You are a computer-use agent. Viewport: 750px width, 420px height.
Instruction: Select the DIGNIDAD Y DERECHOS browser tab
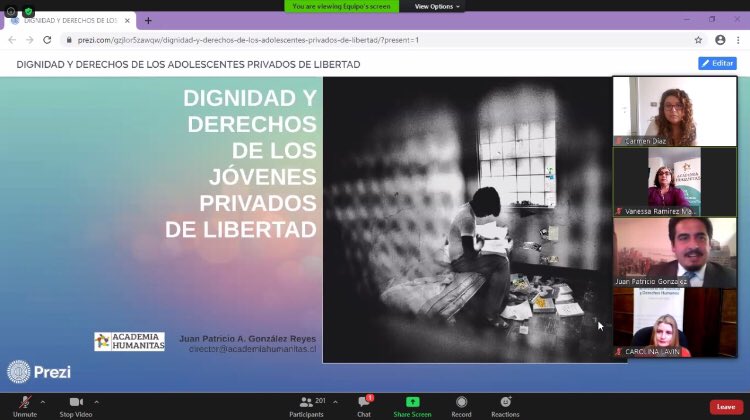pyautogui.click(x=70, y=21)
